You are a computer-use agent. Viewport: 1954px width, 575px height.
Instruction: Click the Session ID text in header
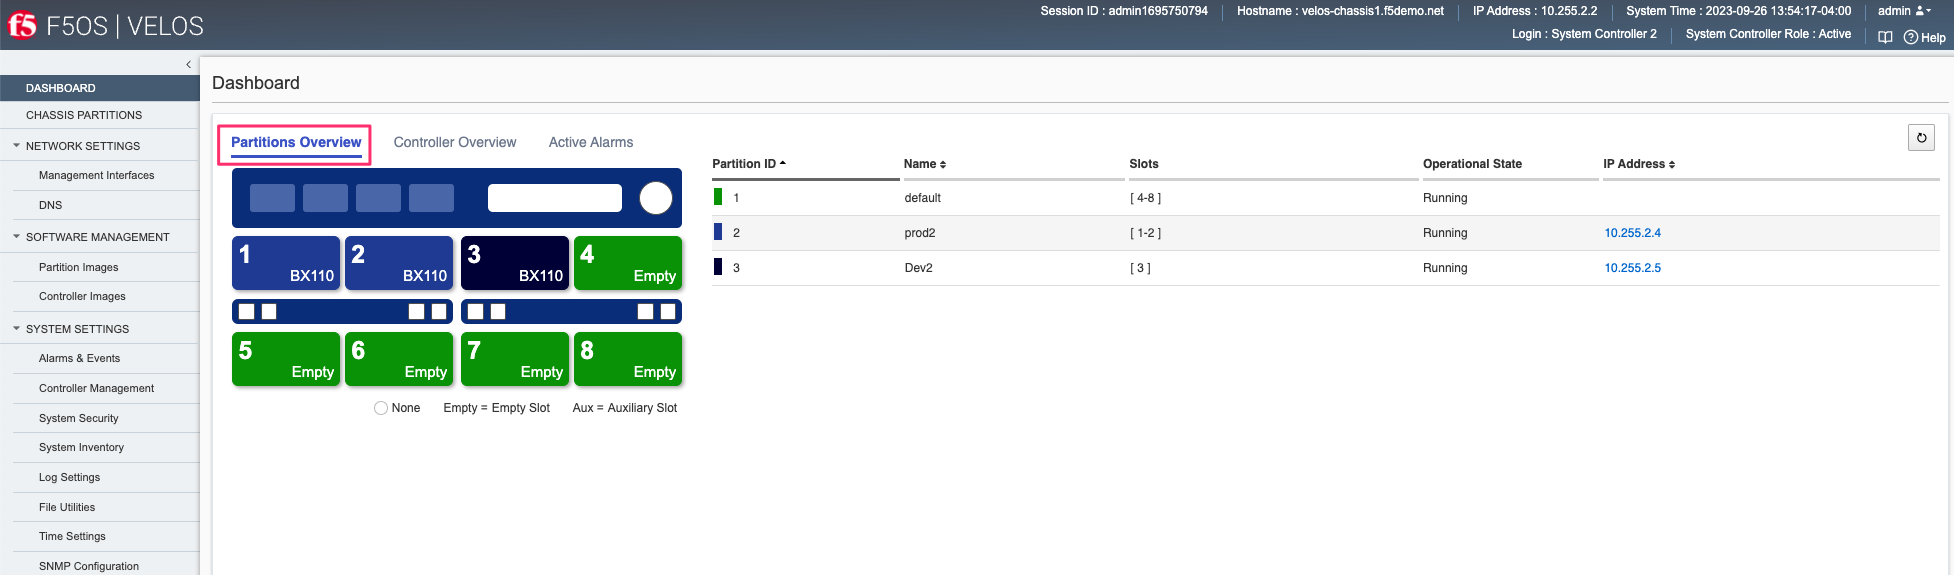(1124, 11)
